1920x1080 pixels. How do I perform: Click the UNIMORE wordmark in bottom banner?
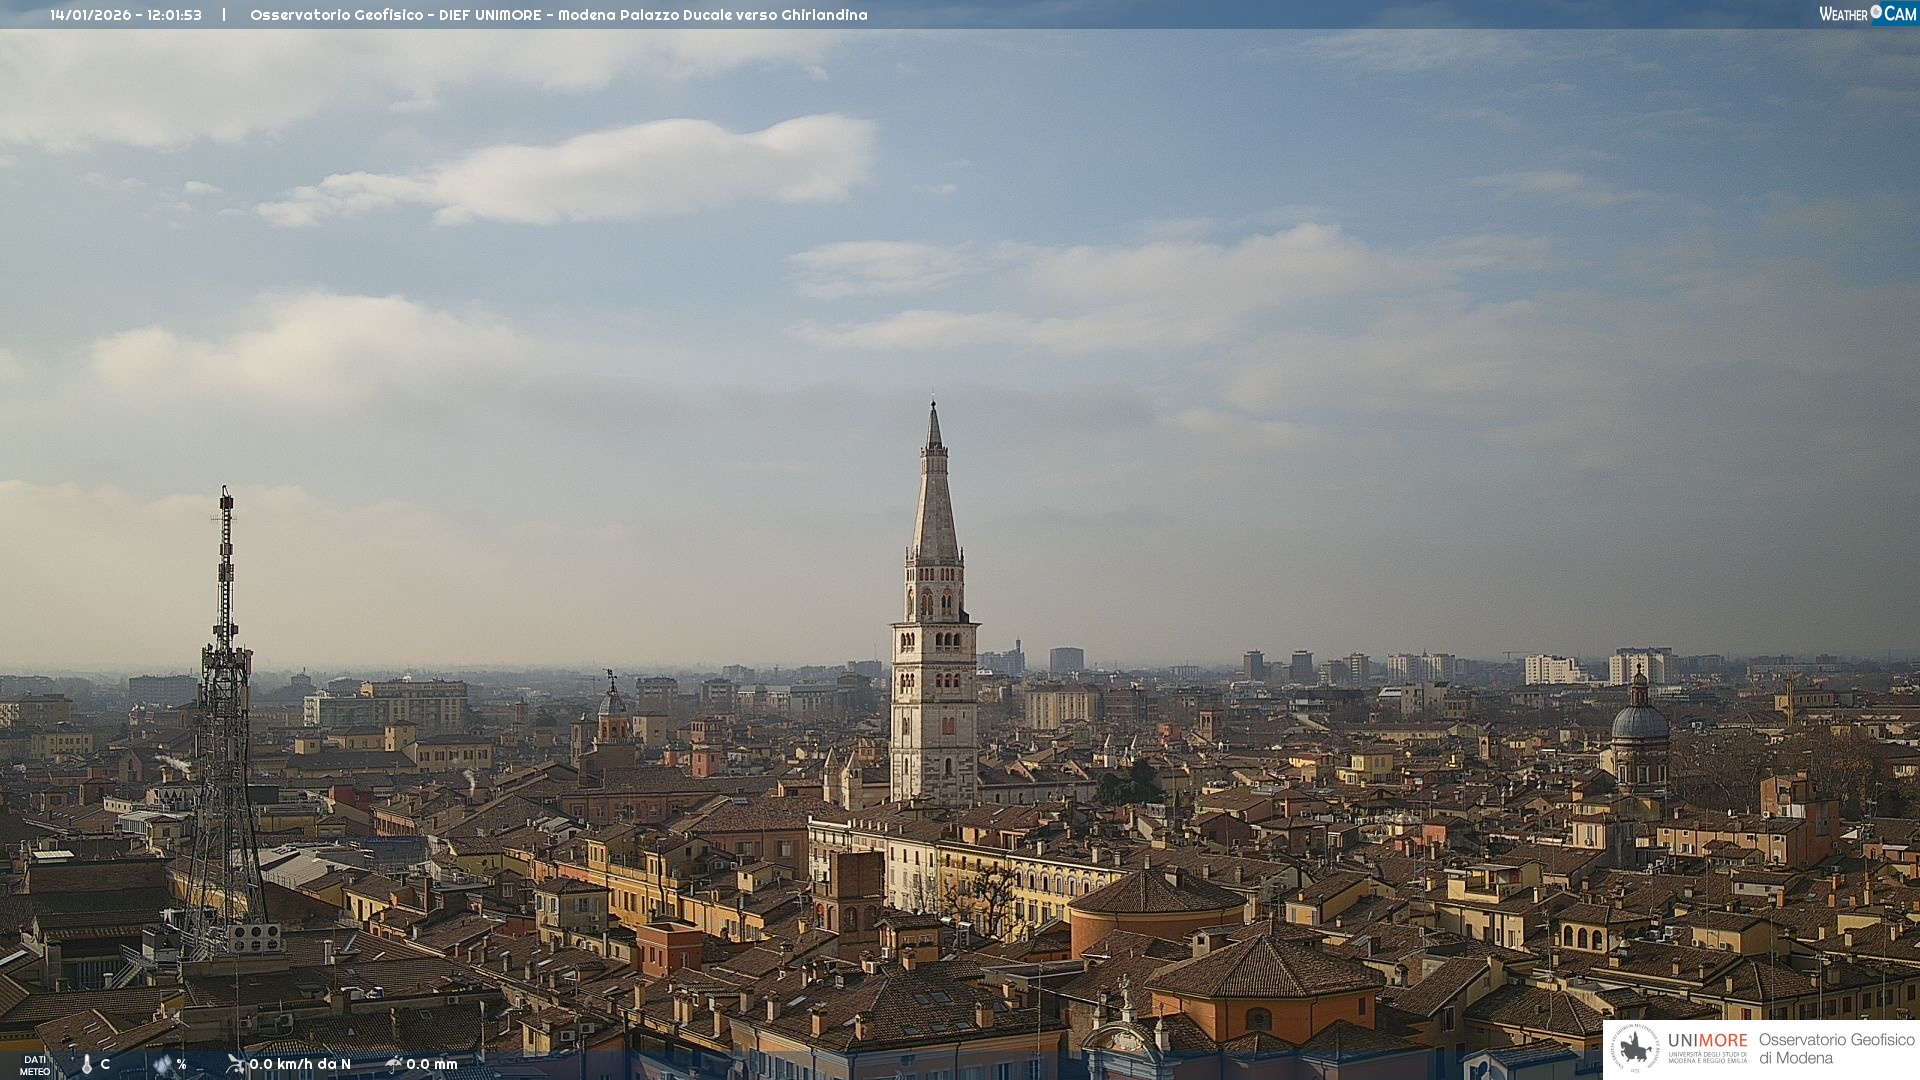[1707, 1040]
